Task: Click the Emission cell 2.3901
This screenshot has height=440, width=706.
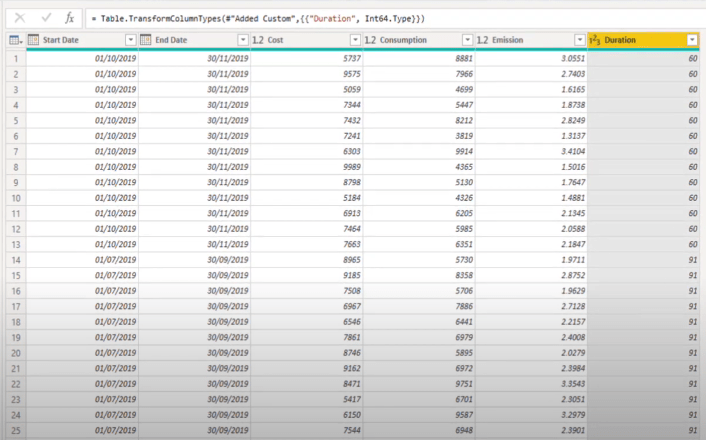Action: (x=531, y=431)
